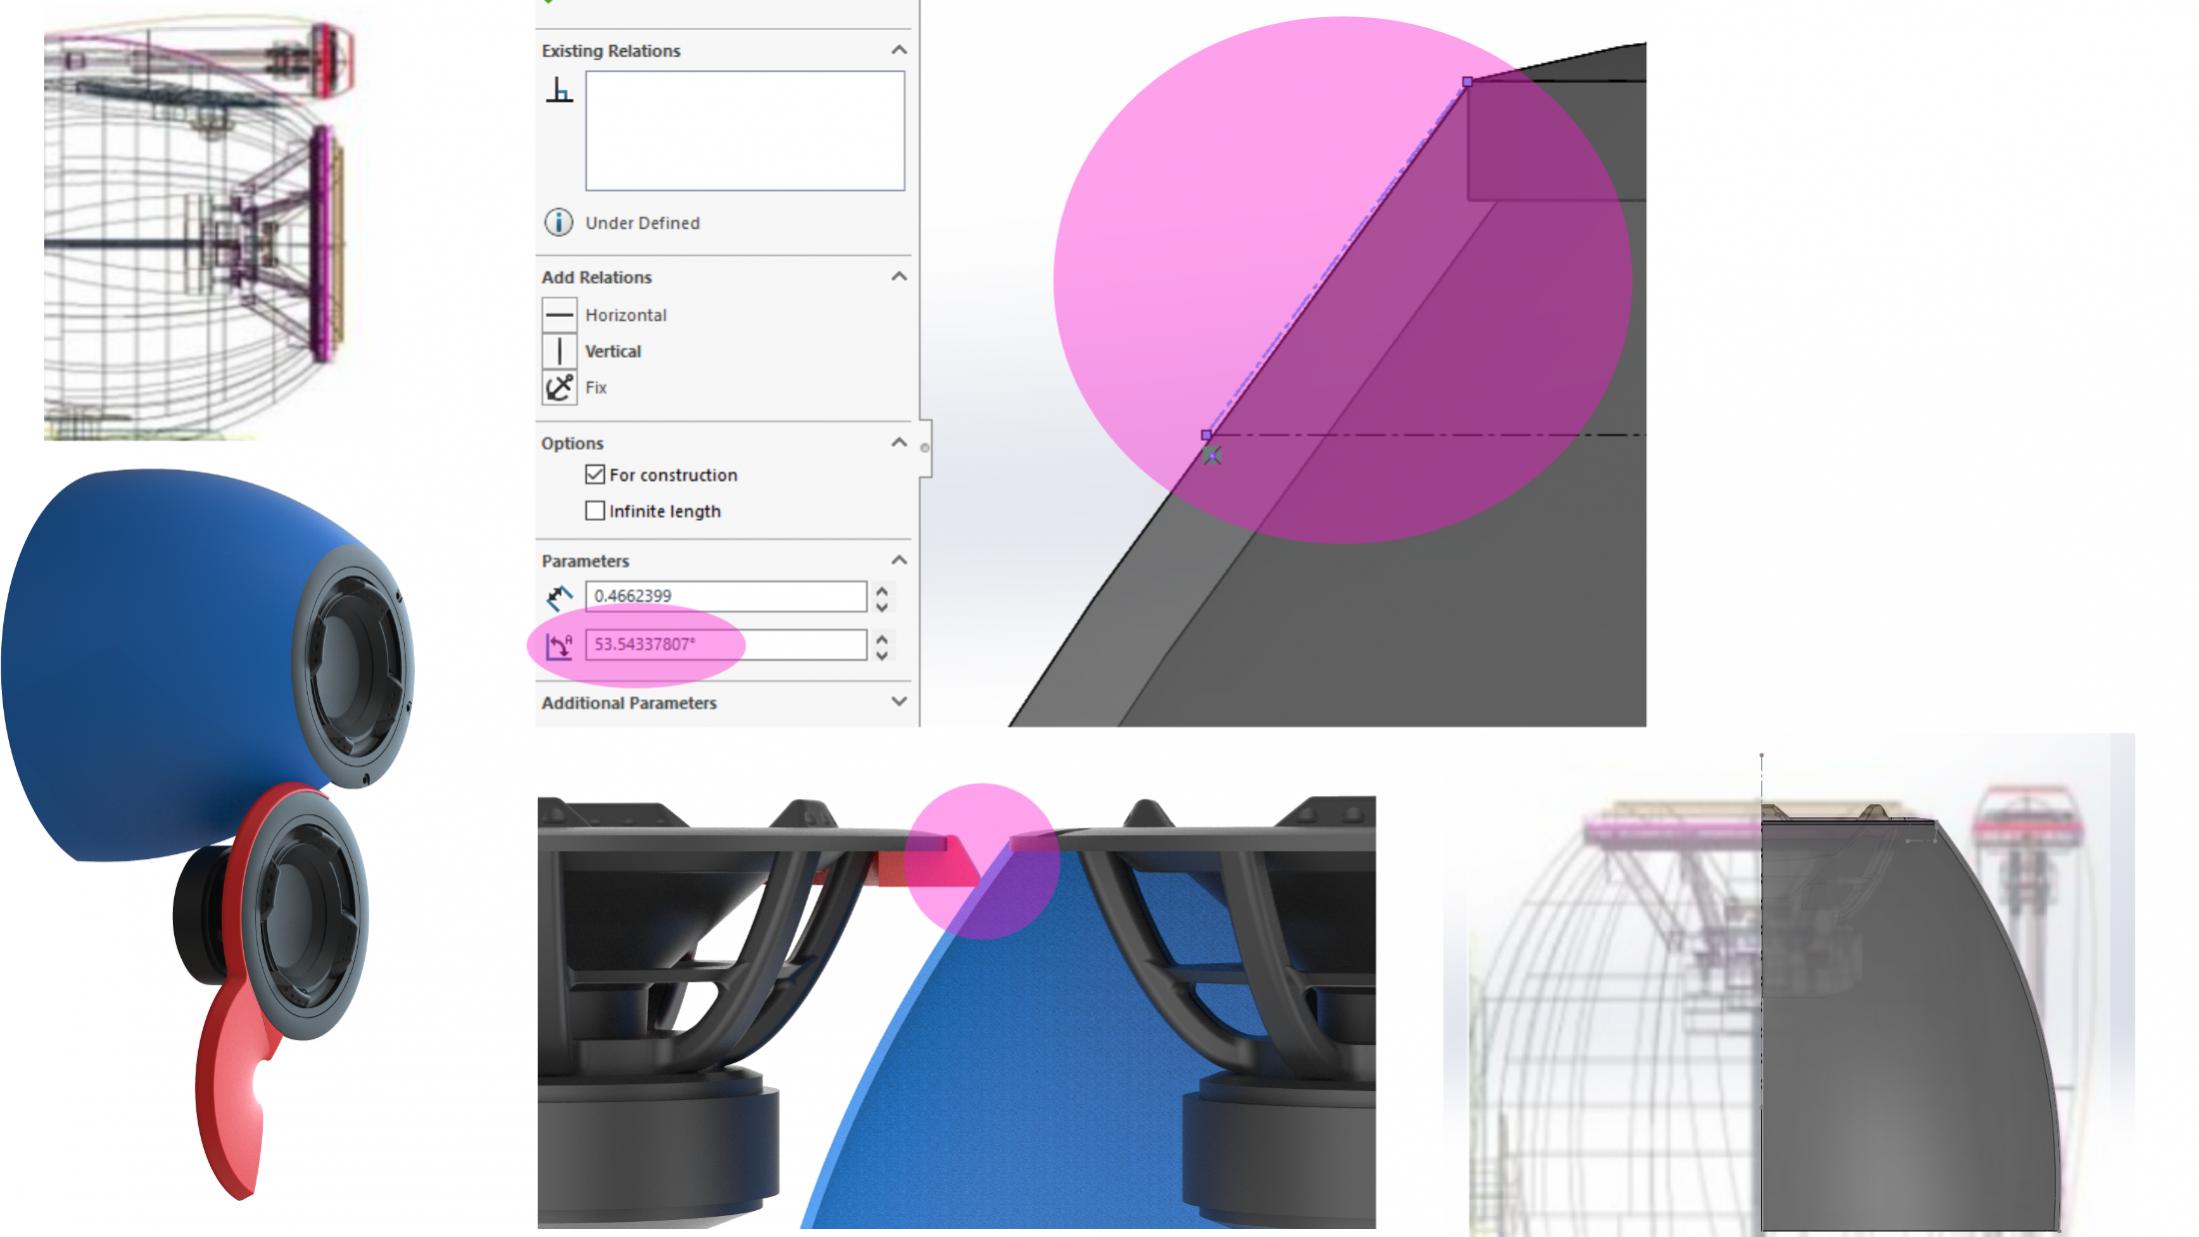Select the upper endpoint of the construction line
The width and height of the screenshot is (2199, 1237).
pos(1467,82)
